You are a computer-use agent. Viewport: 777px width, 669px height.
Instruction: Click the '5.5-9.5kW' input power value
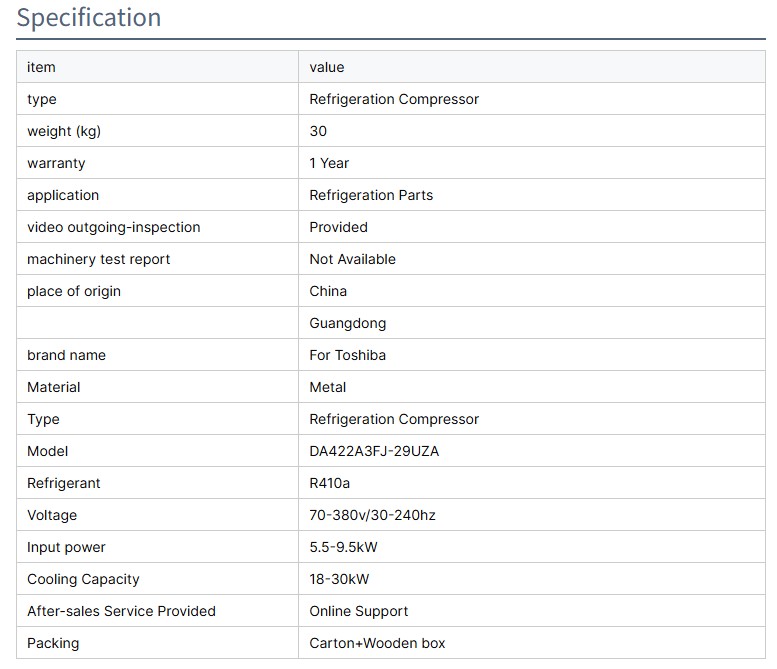point(343,547)
